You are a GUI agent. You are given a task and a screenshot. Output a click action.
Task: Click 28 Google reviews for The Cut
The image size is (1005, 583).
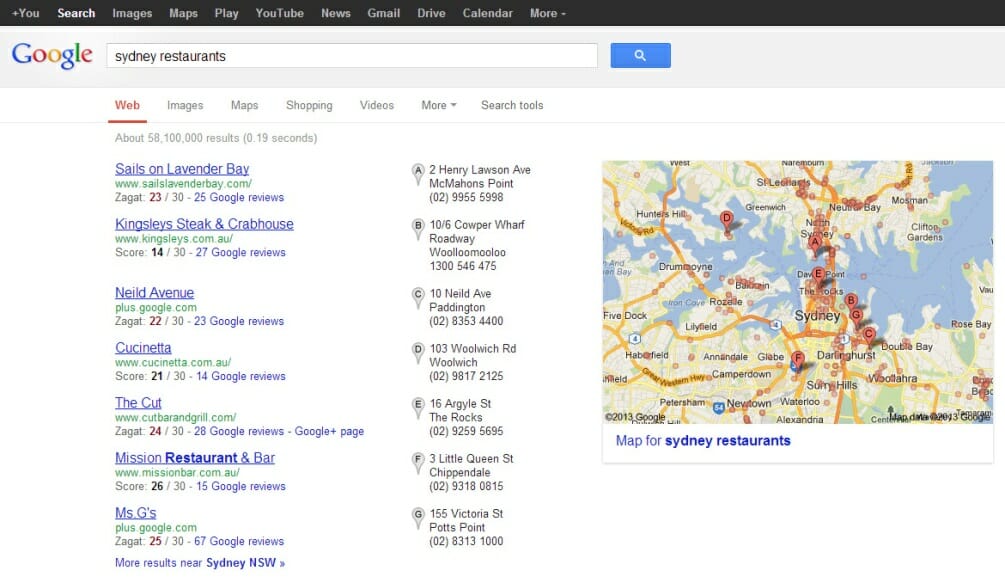pyautogui.click(x=238, y=431)
